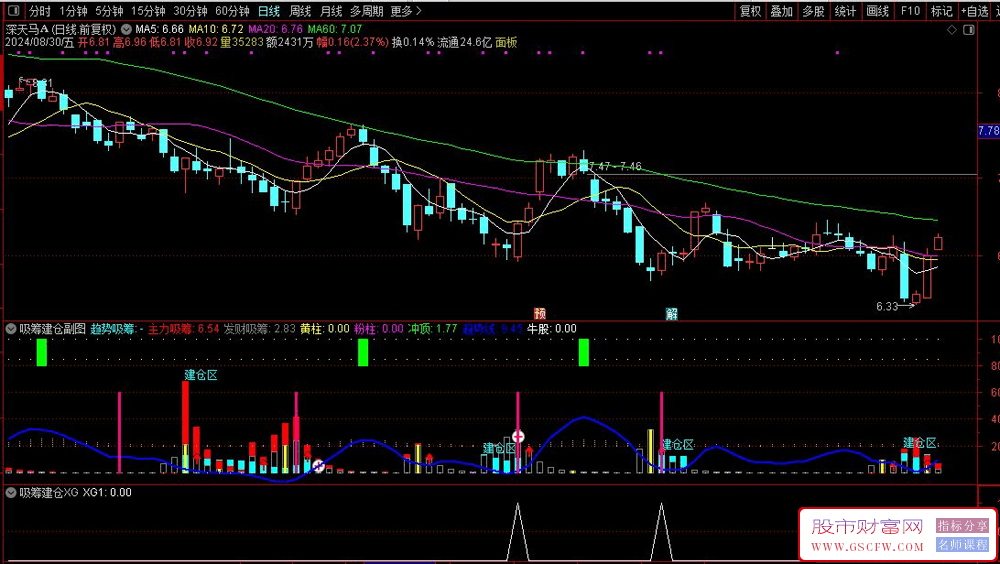Click the 预 marker below the chart
Viewport: 1000px width, 564px height.
540,313
